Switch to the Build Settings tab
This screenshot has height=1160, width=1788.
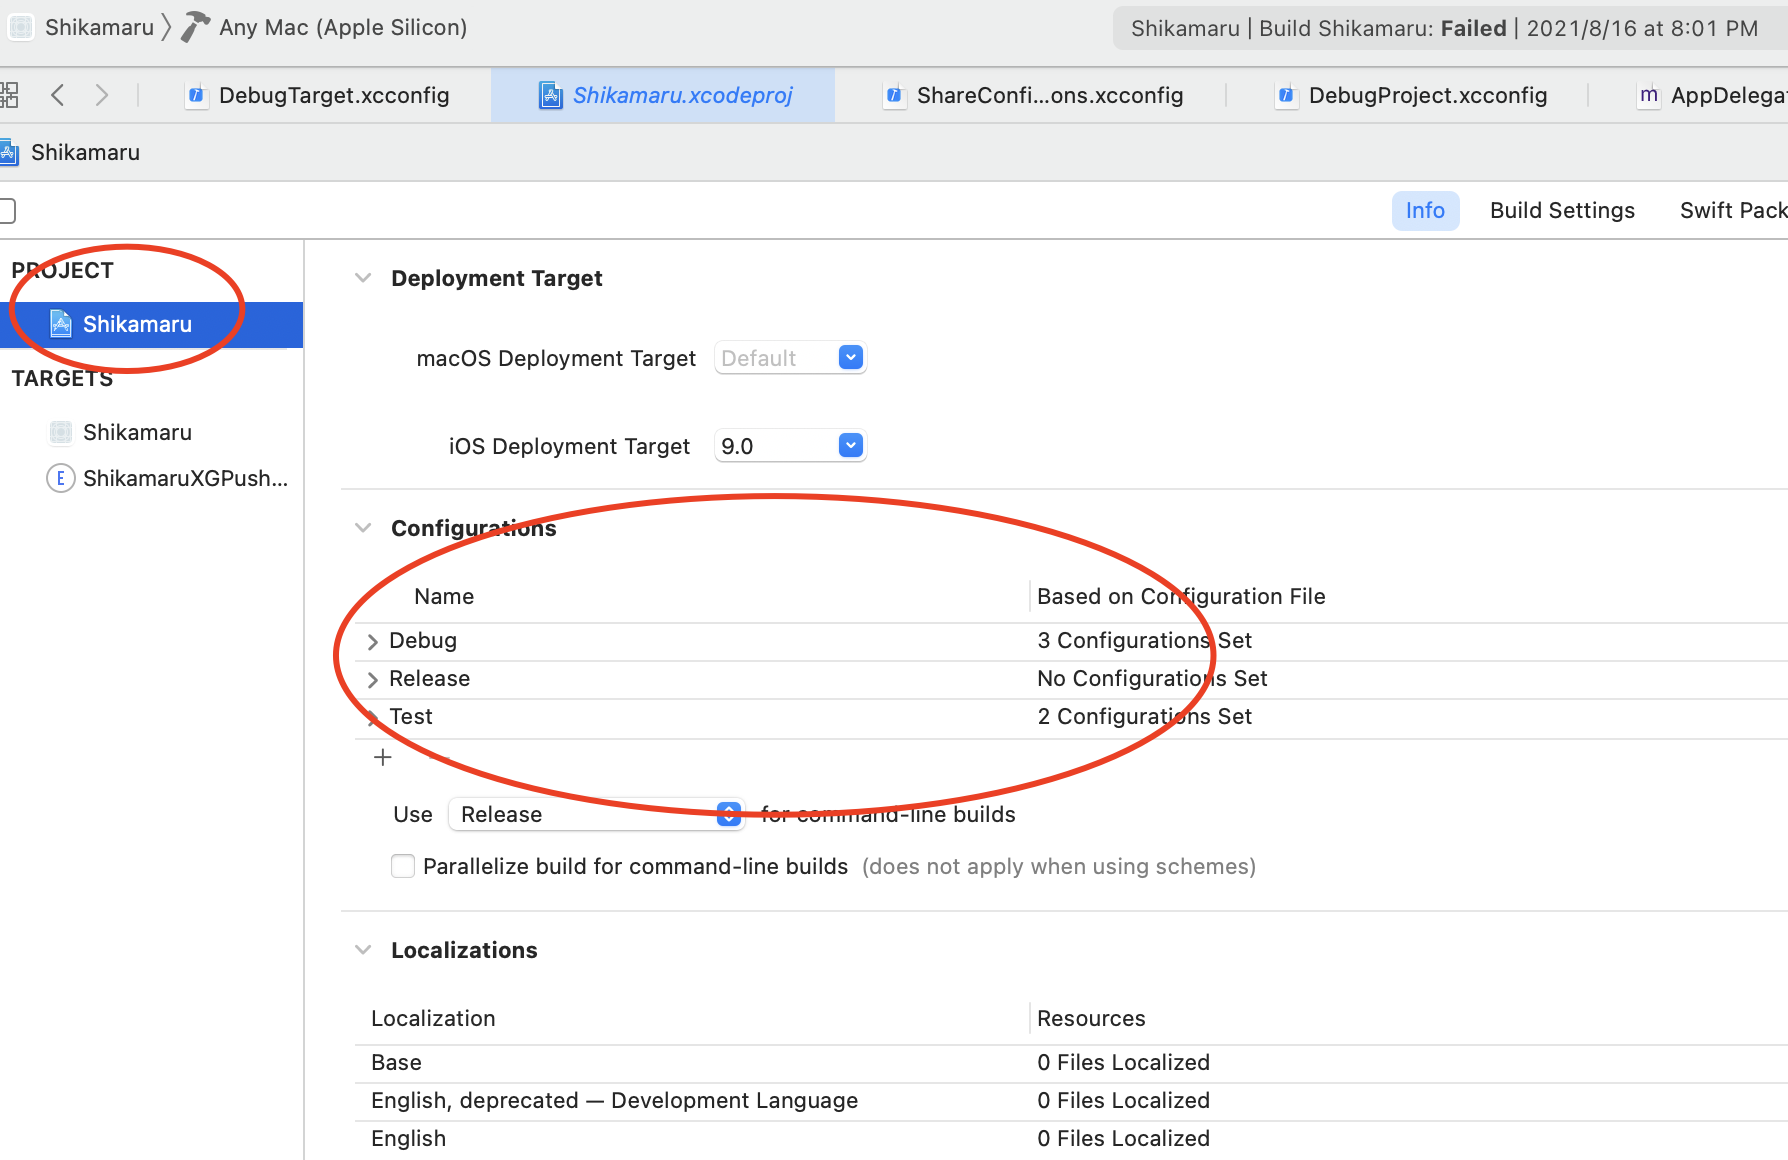[1562, 210]
